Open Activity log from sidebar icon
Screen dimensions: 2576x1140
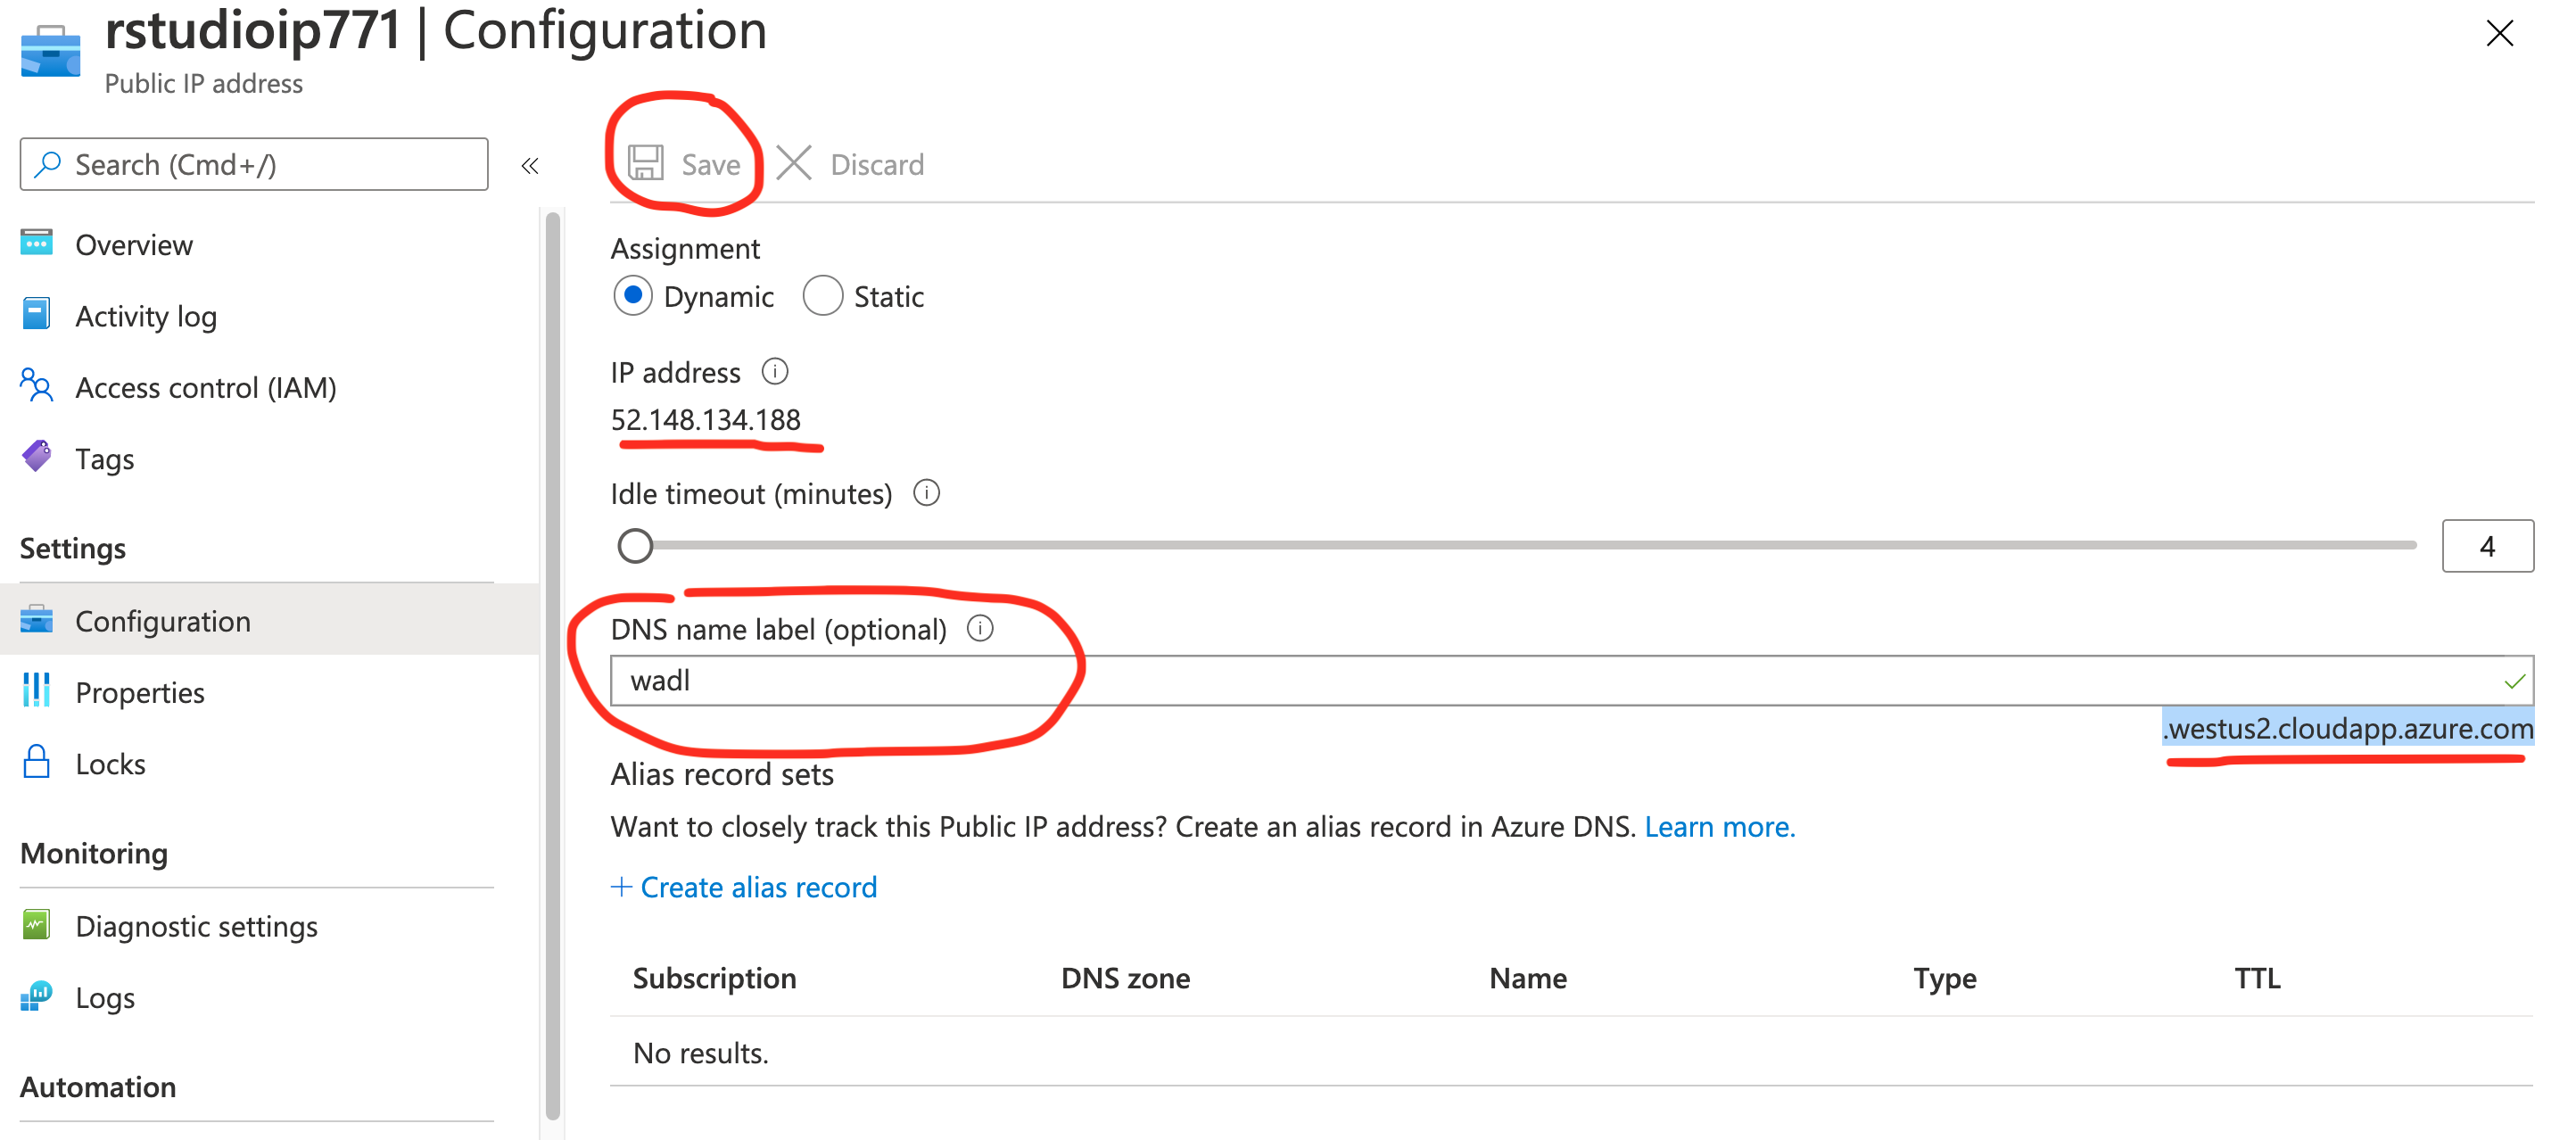click(37, 314)
